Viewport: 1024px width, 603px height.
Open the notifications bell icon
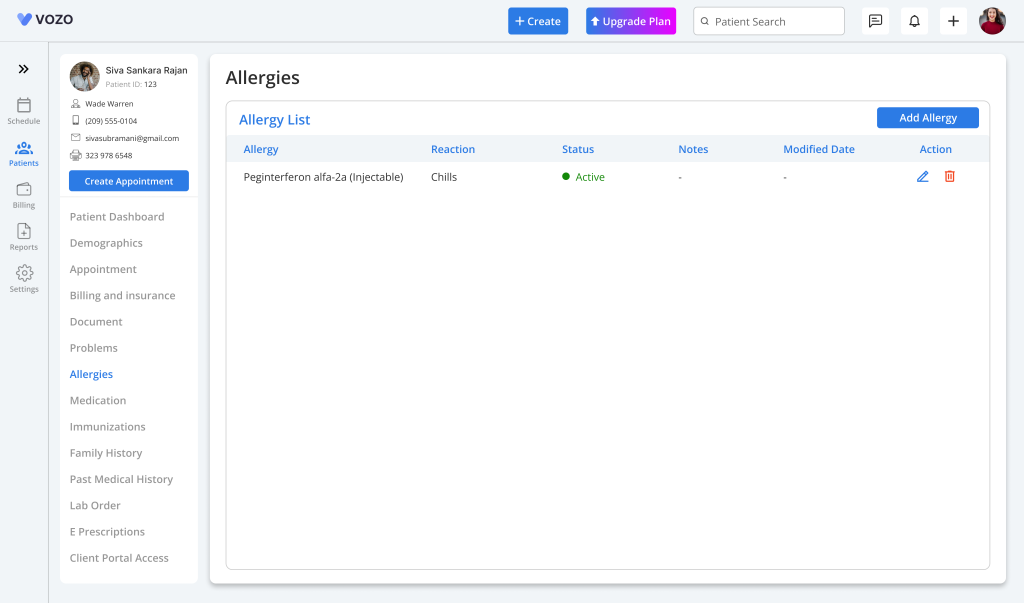[x=914, y=21]
